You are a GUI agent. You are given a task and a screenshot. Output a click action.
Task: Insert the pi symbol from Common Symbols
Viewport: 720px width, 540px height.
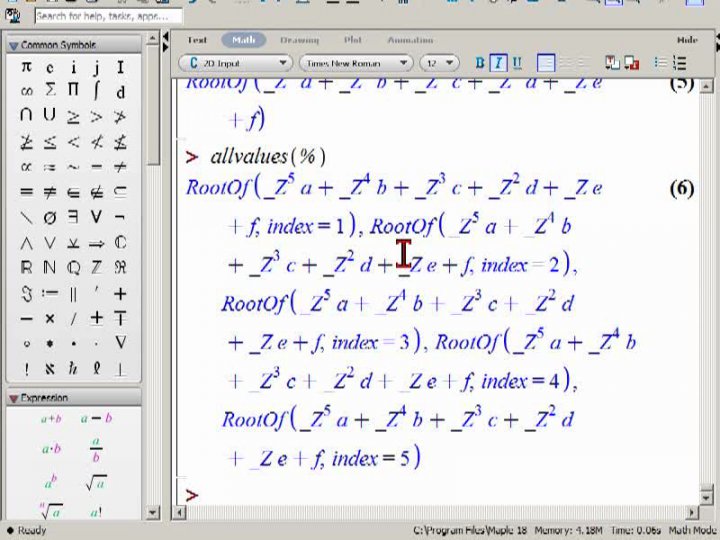[26, 68]
